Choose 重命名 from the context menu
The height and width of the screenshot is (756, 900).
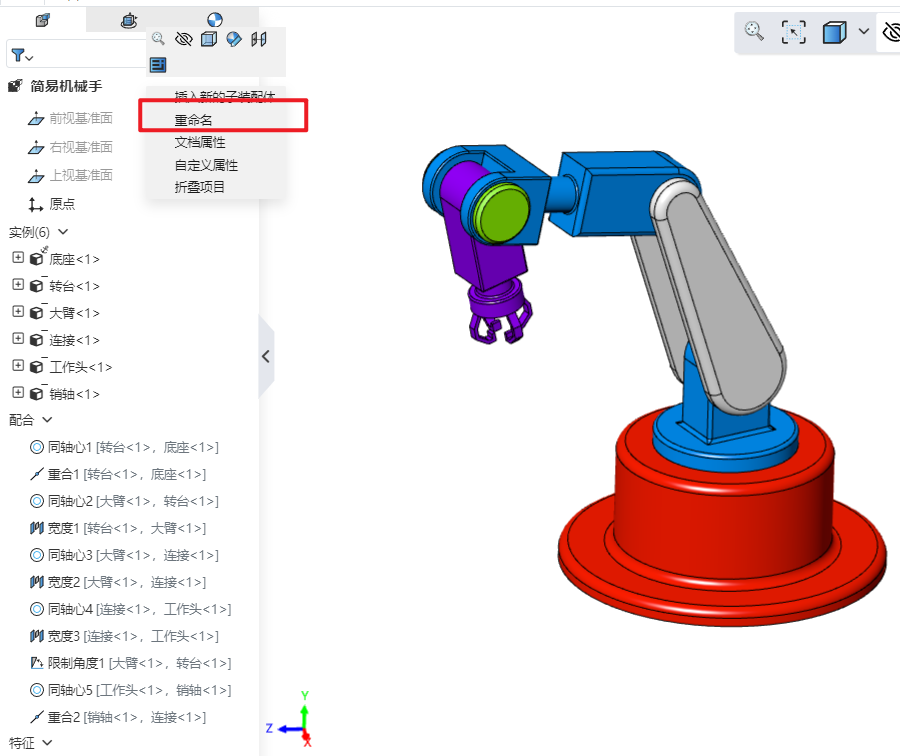[x=194, y=119]
